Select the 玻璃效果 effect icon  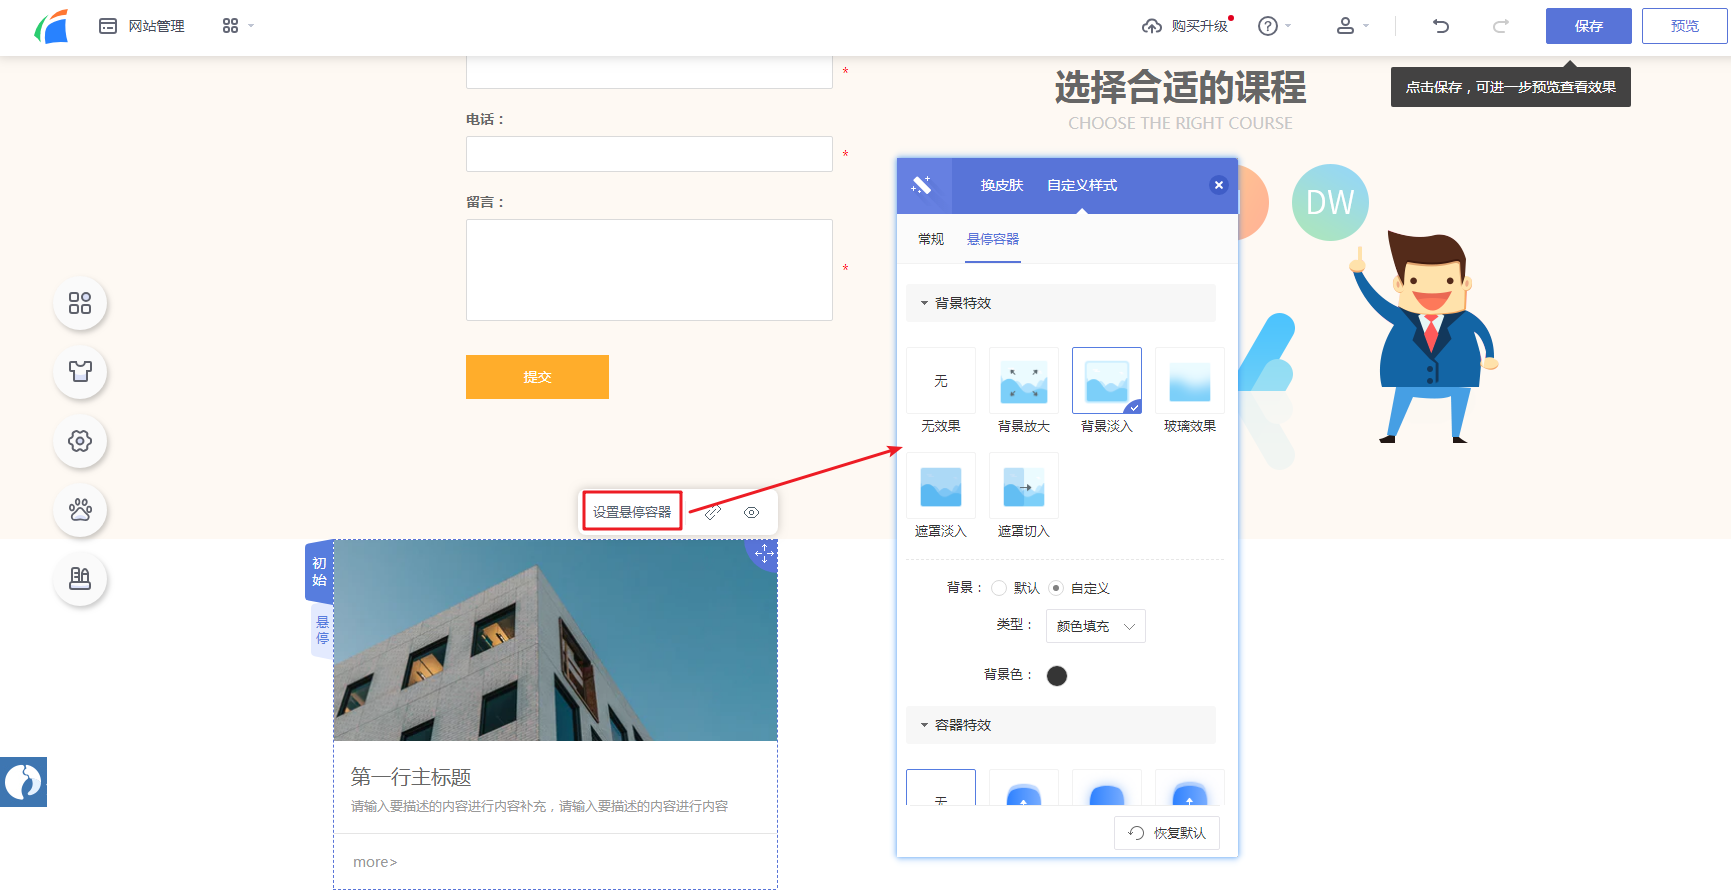[1190, 381]
